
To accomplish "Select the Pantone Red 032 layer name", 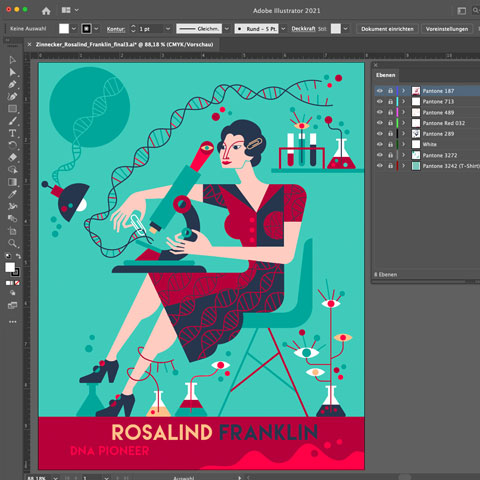I will pos(444,123).
